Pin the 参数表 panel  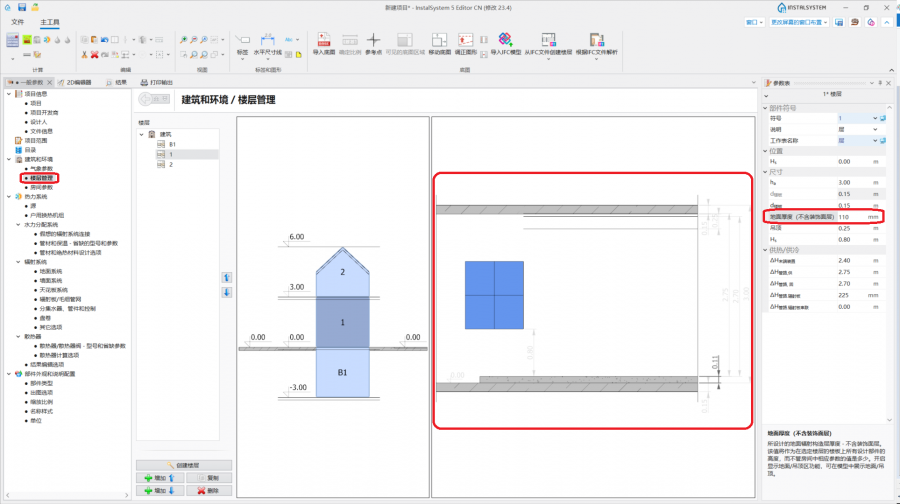pyautogui.click(x=880, y=83)
